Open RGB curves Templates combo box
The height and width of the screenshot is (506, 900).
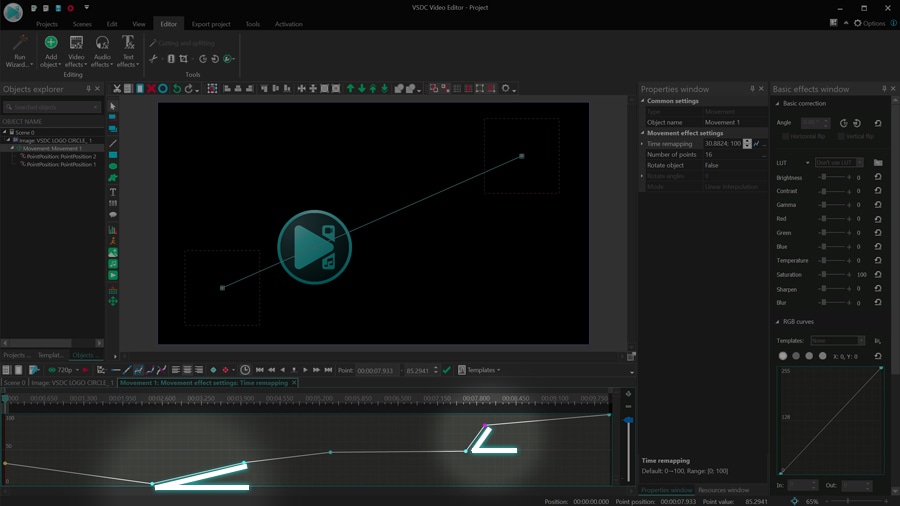(x=837, y=340)
